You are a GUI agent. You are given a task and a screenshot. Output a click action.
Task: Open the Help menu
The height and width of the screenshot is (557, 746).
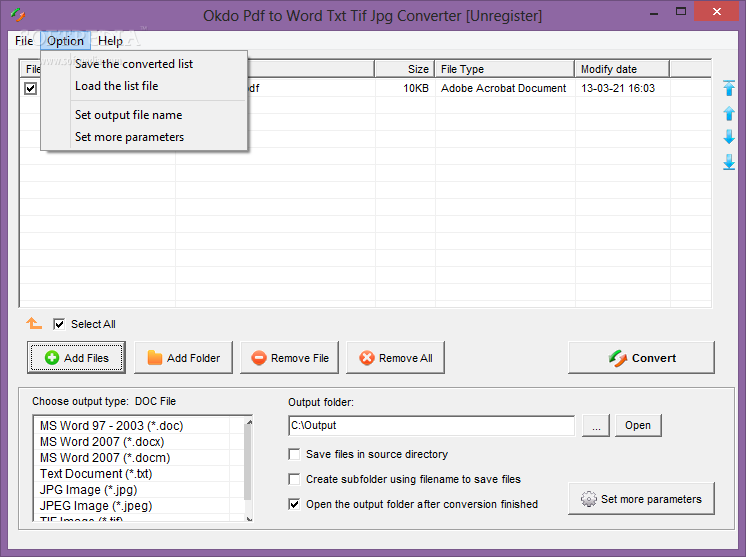110,41
